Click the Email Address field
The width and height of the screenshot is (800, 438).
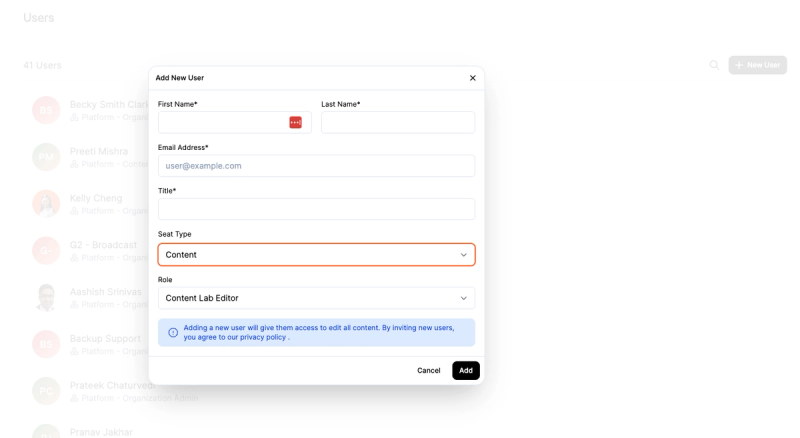point(316,166)
